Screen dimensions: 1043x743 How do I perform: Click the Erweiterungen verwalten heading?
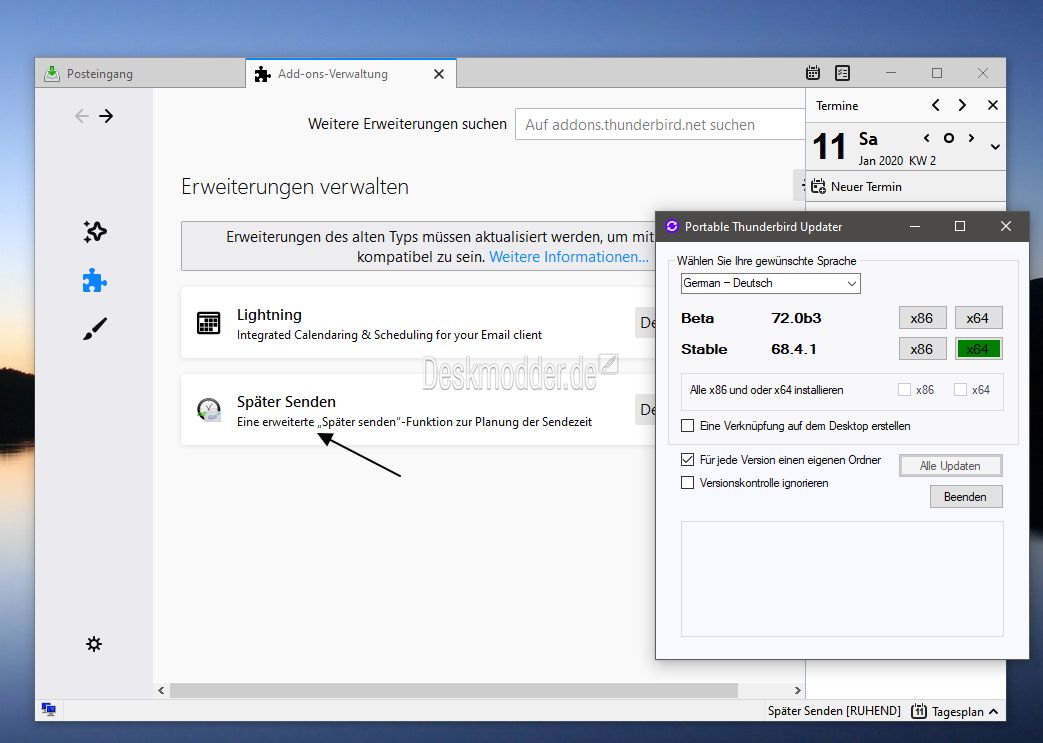coord(295,187)
